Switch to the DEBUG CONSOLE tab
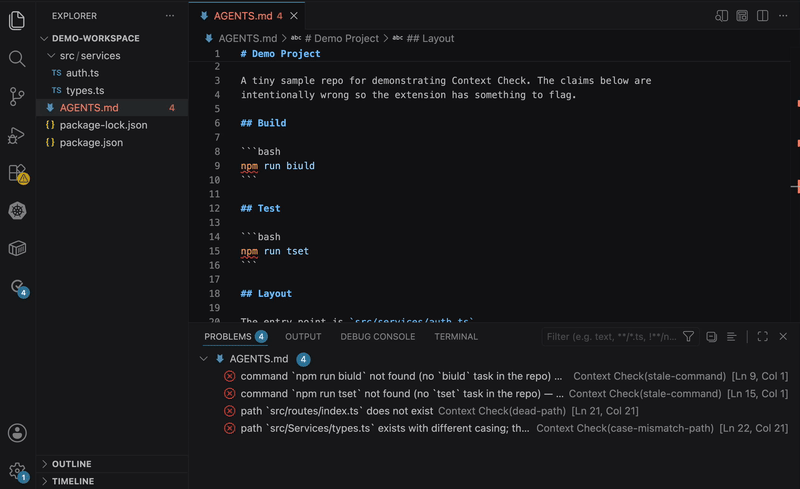800x489 pixels. [x=378, y=337]
